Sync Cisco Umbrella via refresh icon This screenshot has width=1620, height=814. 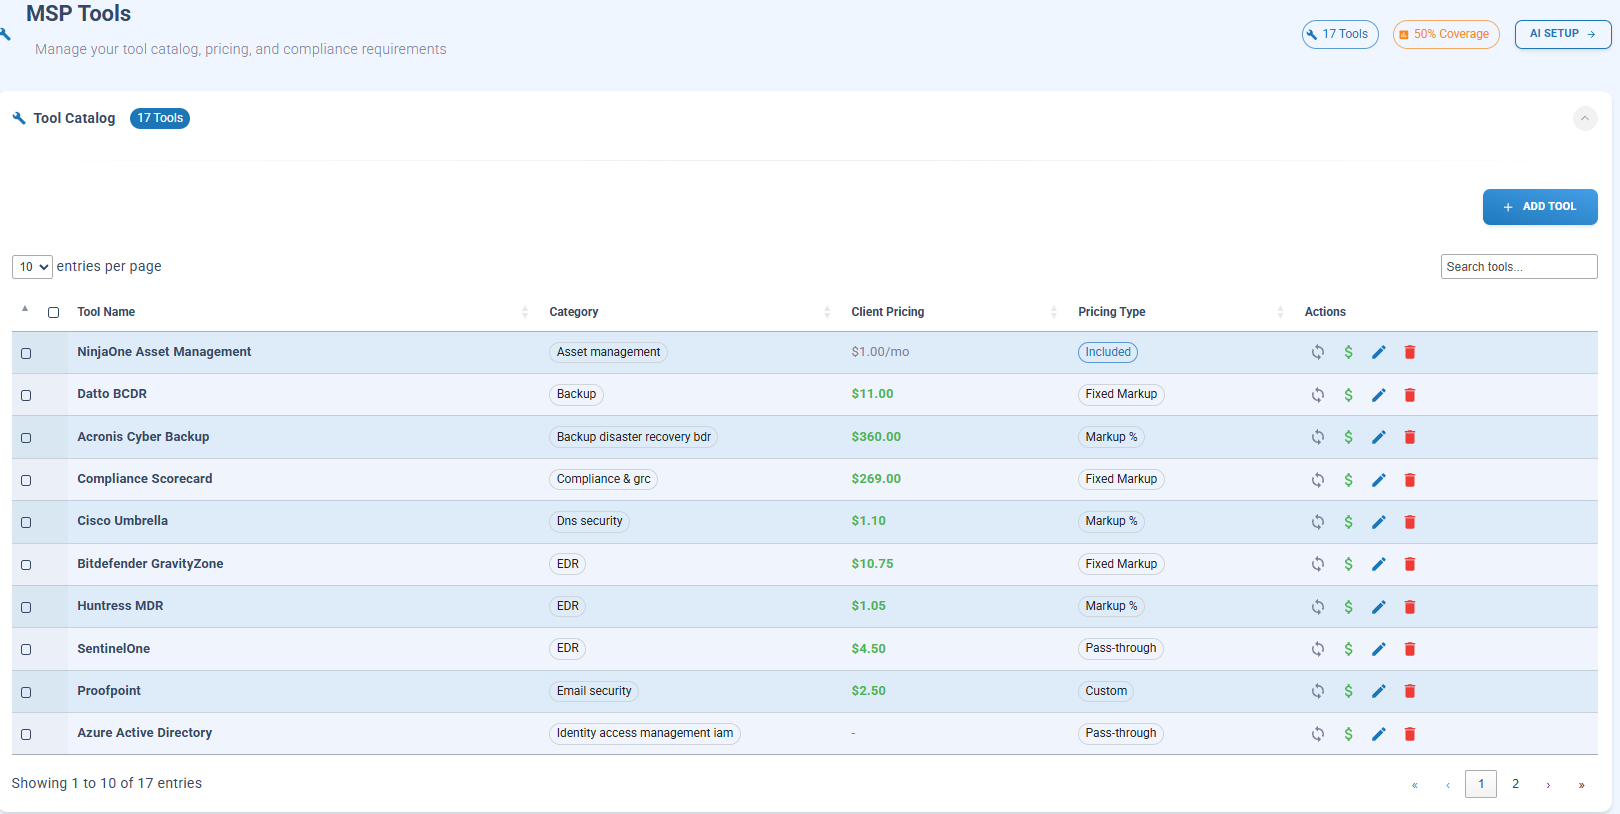[x=1318, y=522]
